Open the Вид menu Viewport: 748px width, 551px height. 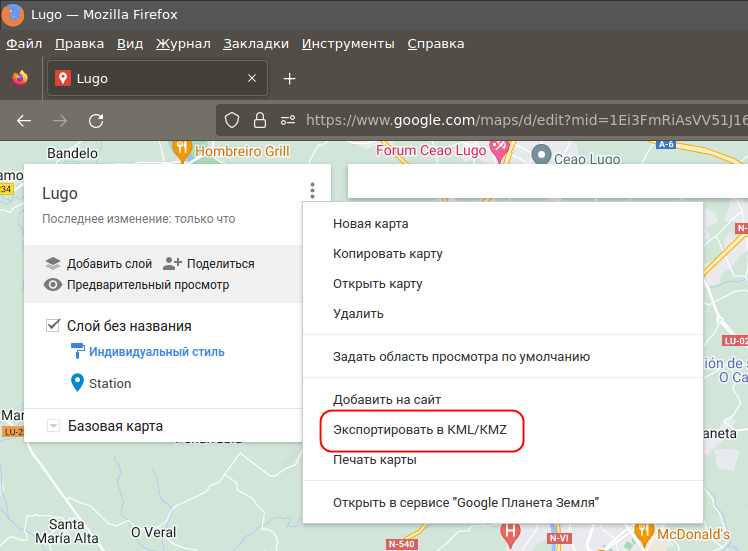130,44
